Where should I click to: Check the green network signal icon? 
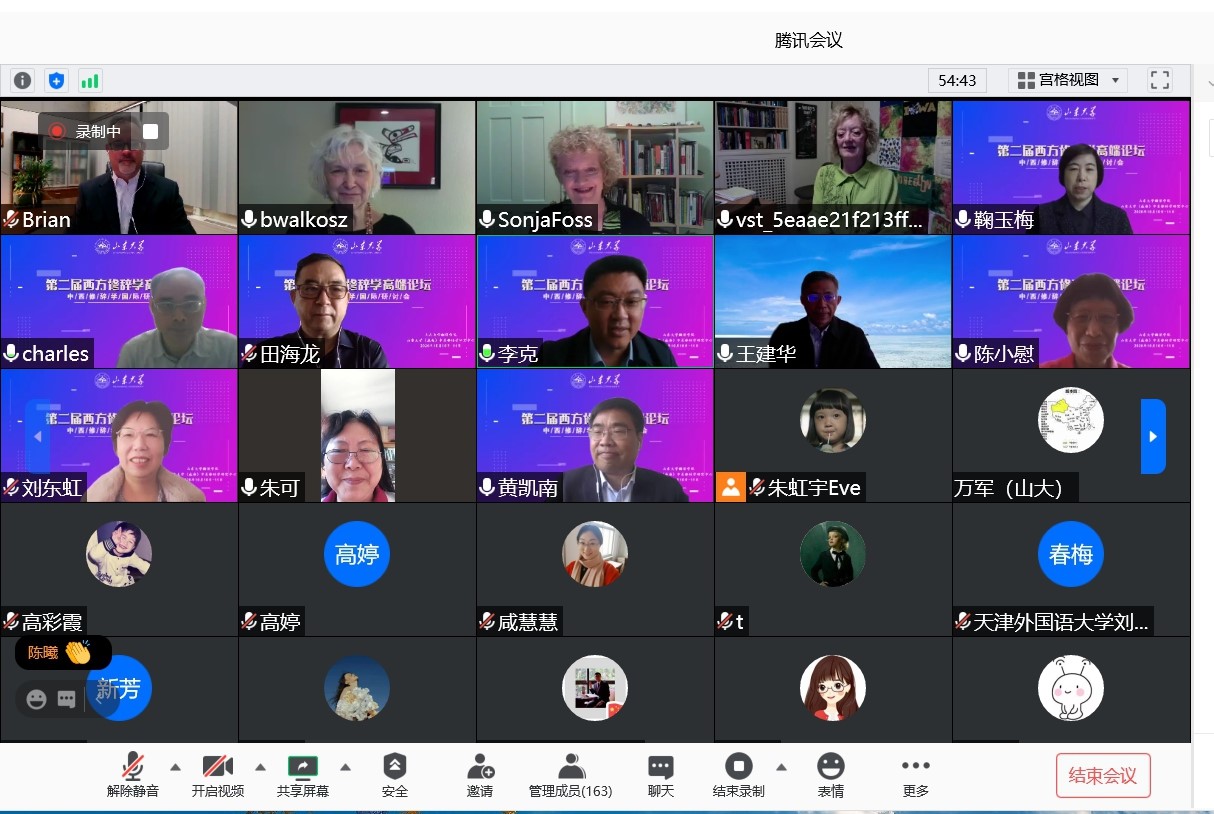[x=90, y=81]
